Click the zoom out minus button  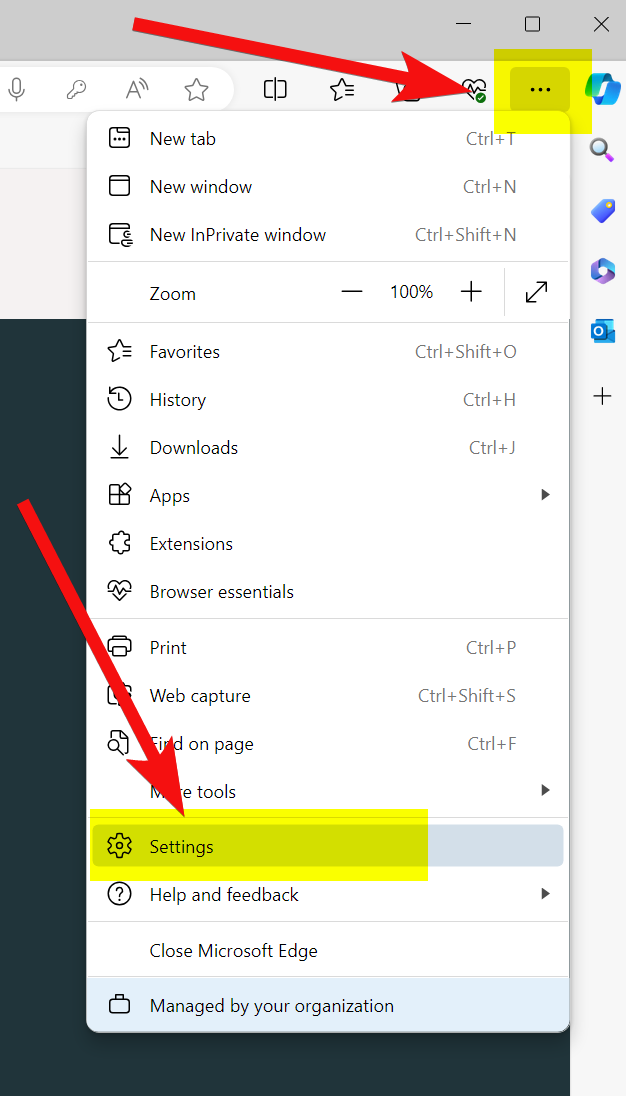(352, 292)
